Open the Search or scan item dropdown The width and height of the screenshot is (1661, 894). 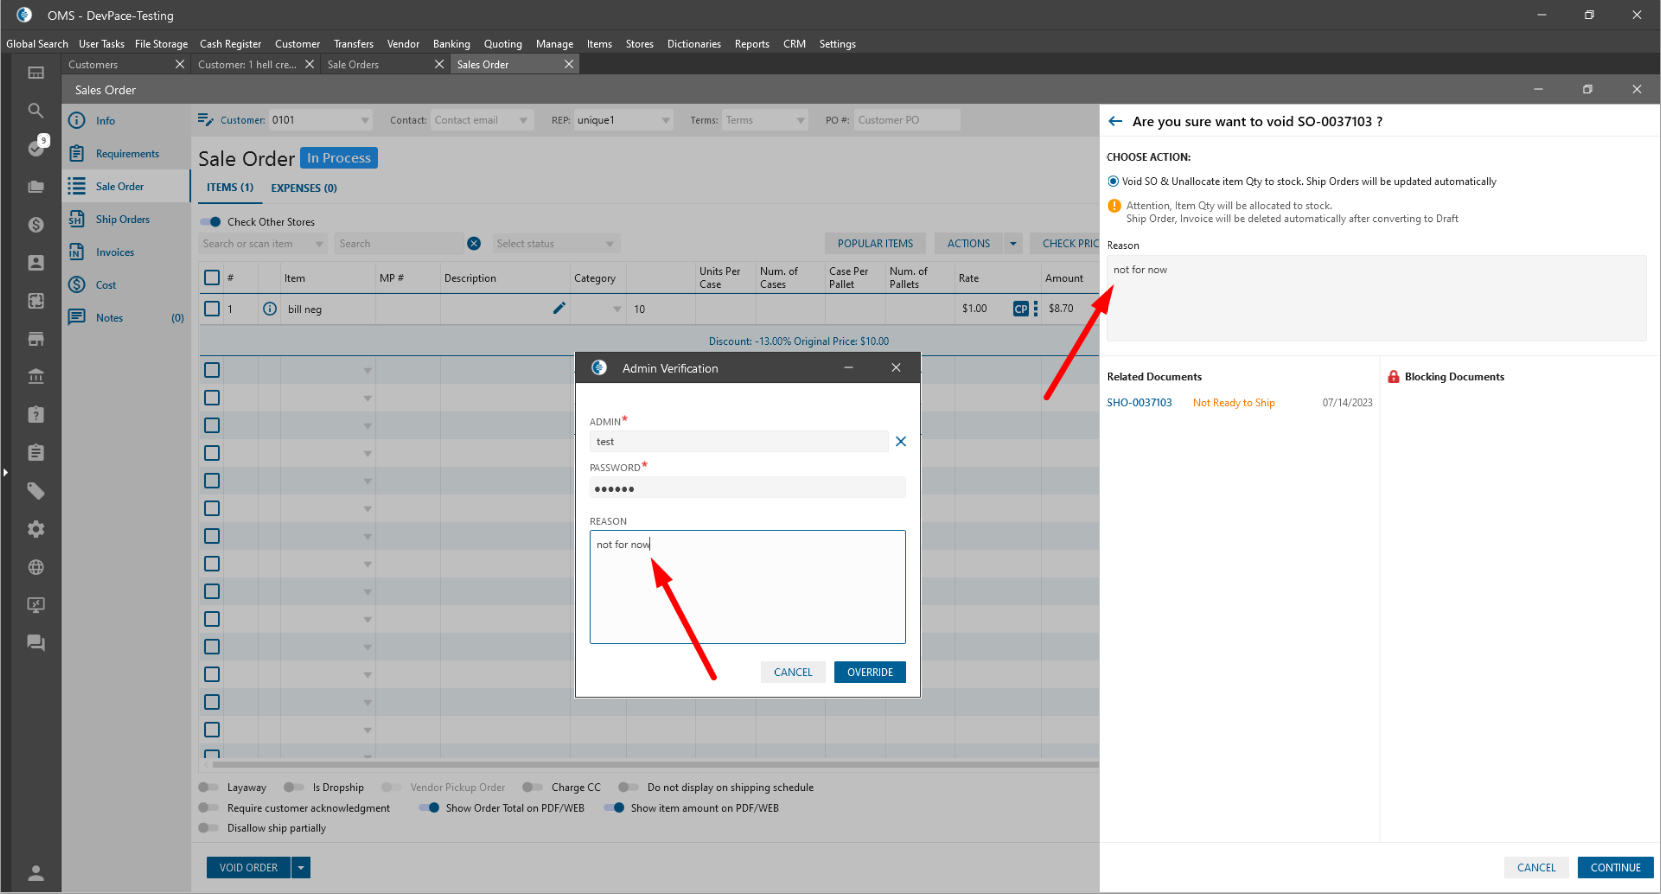pyautogui.click(x=320, y=244)
